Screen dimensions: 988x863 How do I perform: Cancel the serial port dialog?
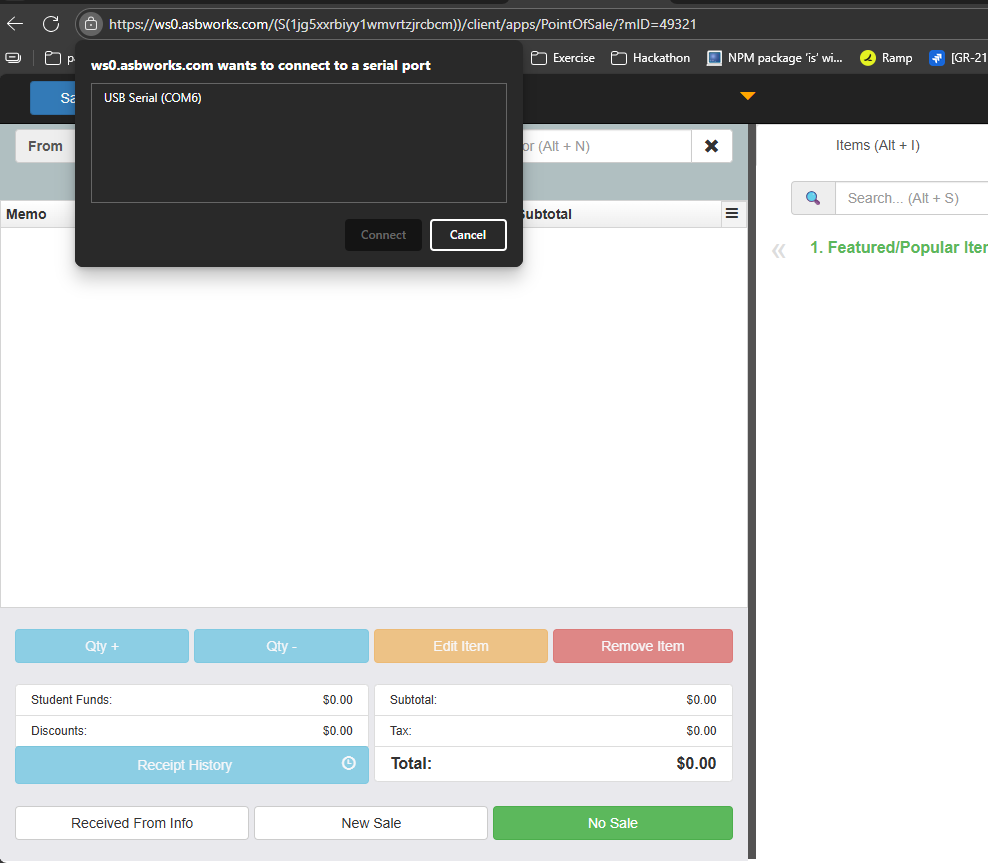[x=468, y=235]
